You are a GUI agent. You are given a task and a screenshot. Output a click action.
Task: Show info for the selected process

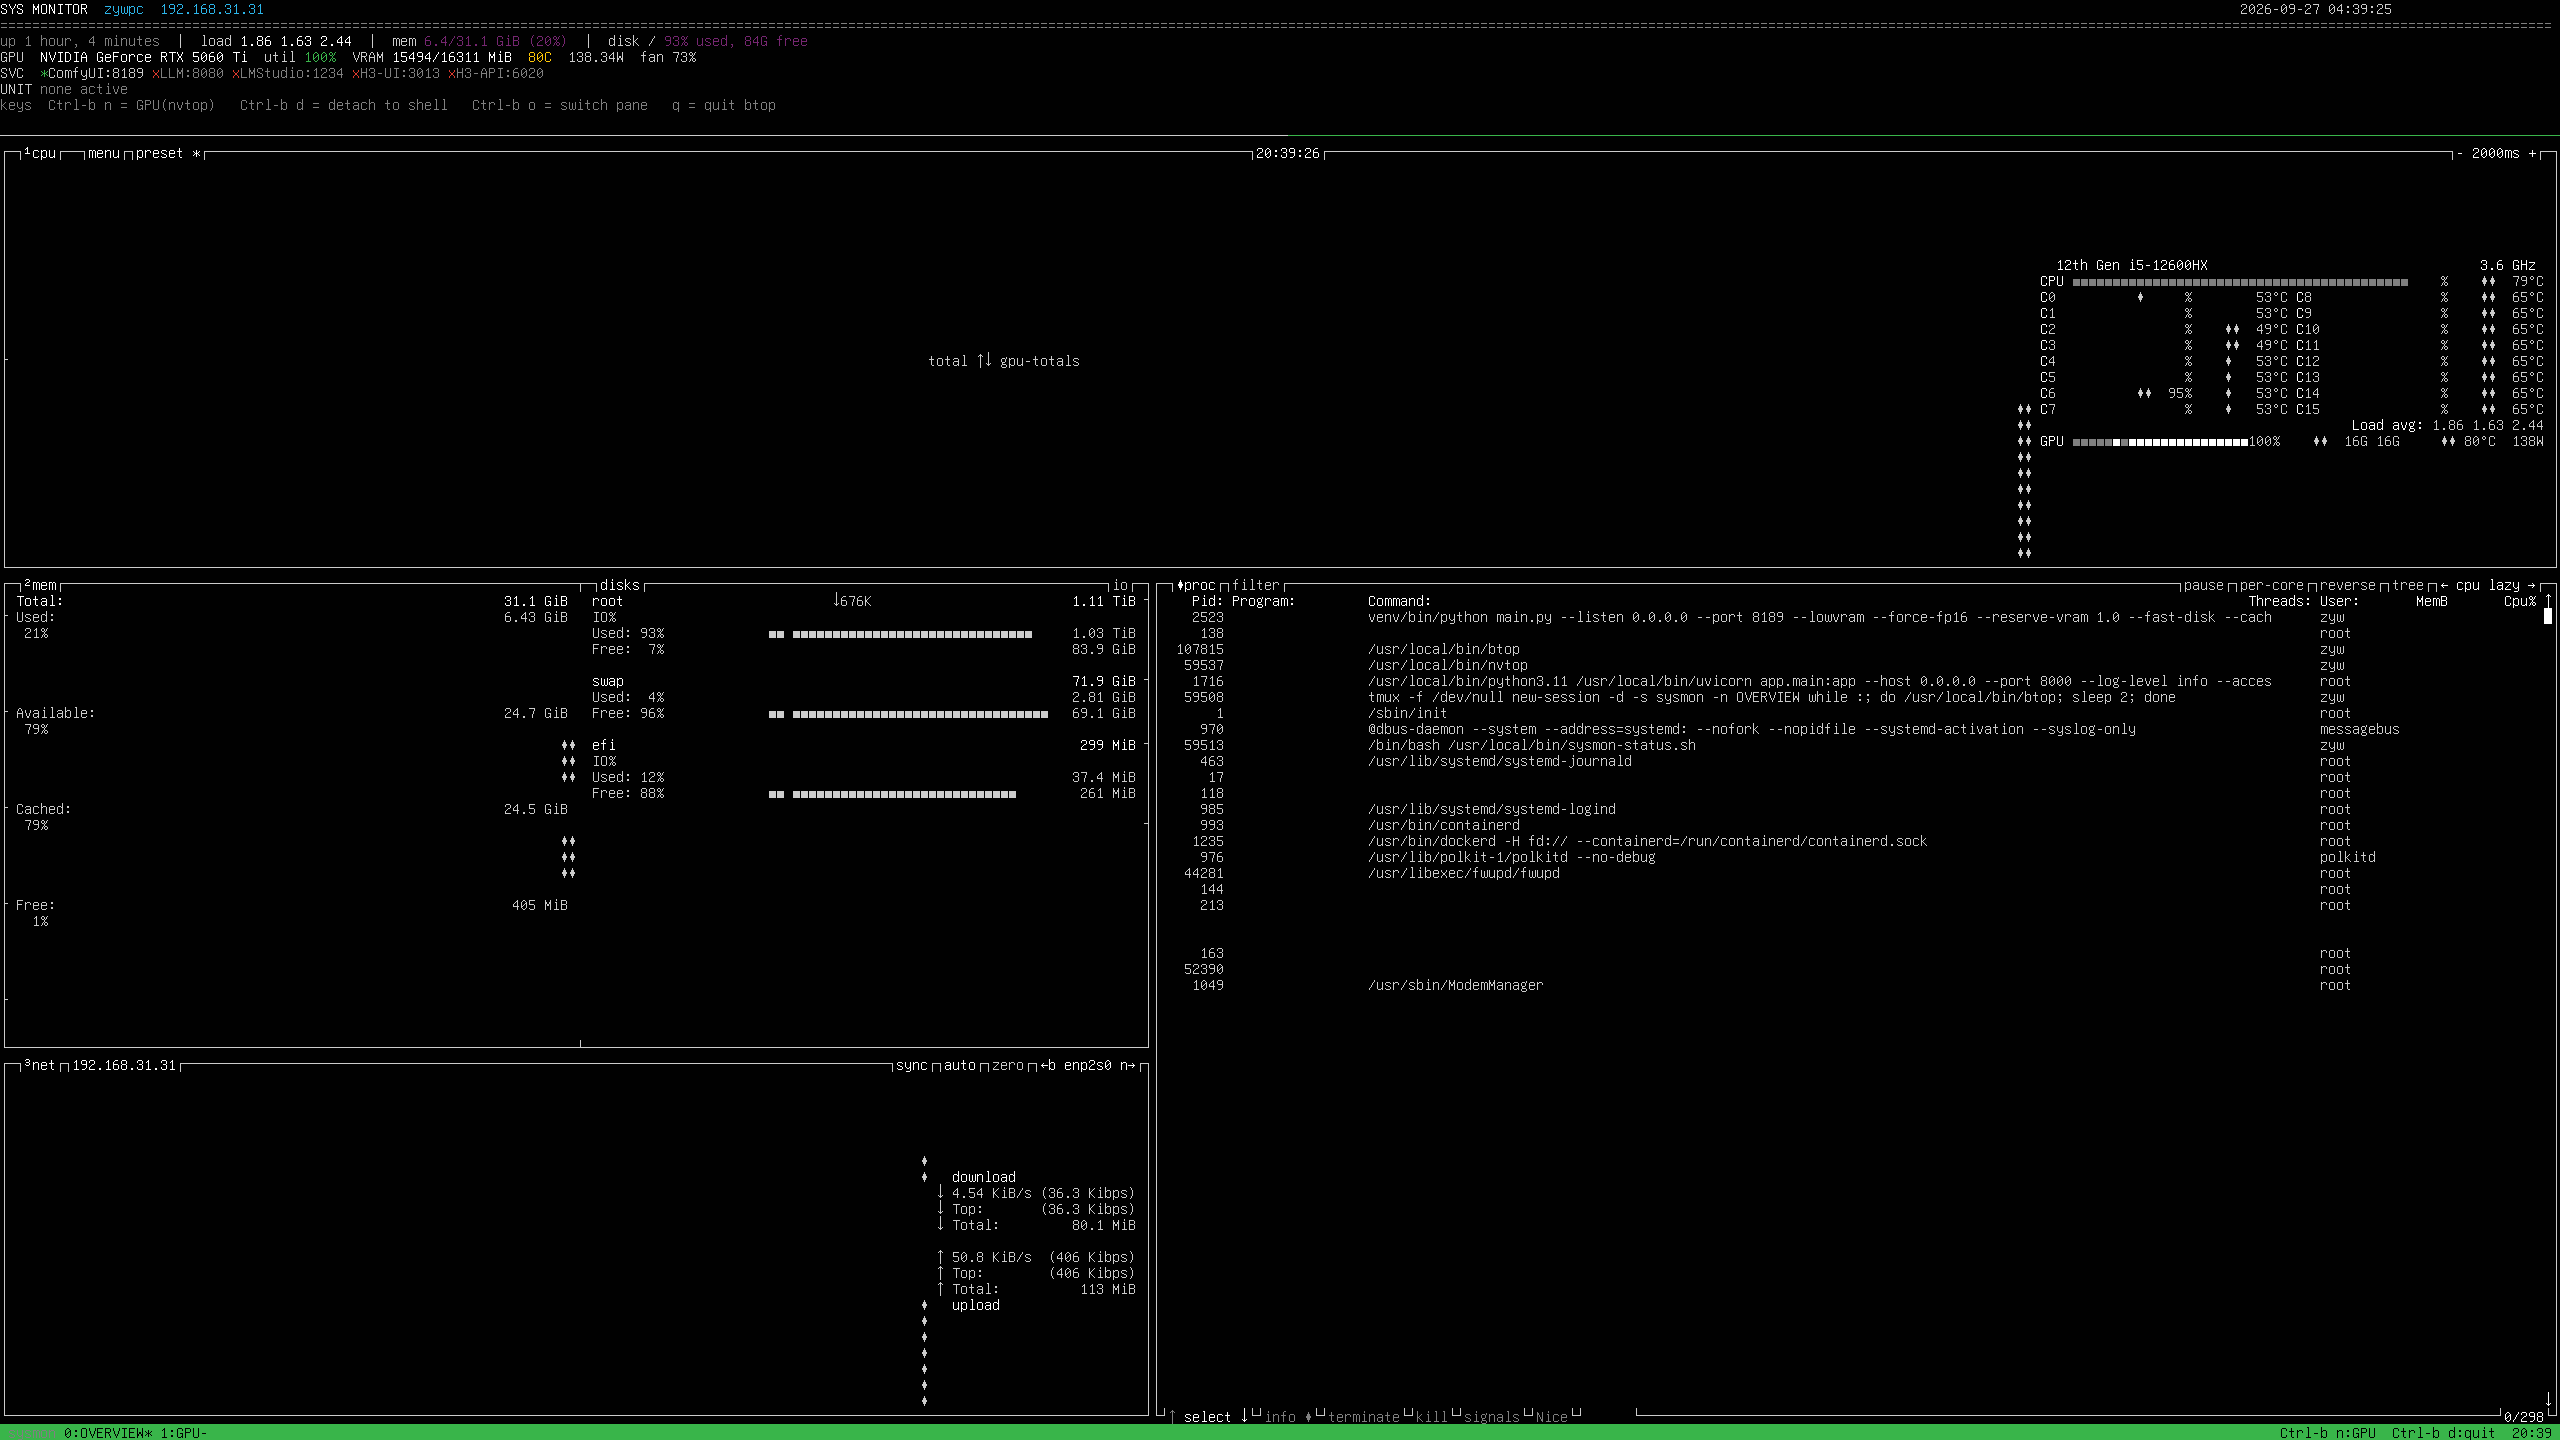tap(1280, 1417)
